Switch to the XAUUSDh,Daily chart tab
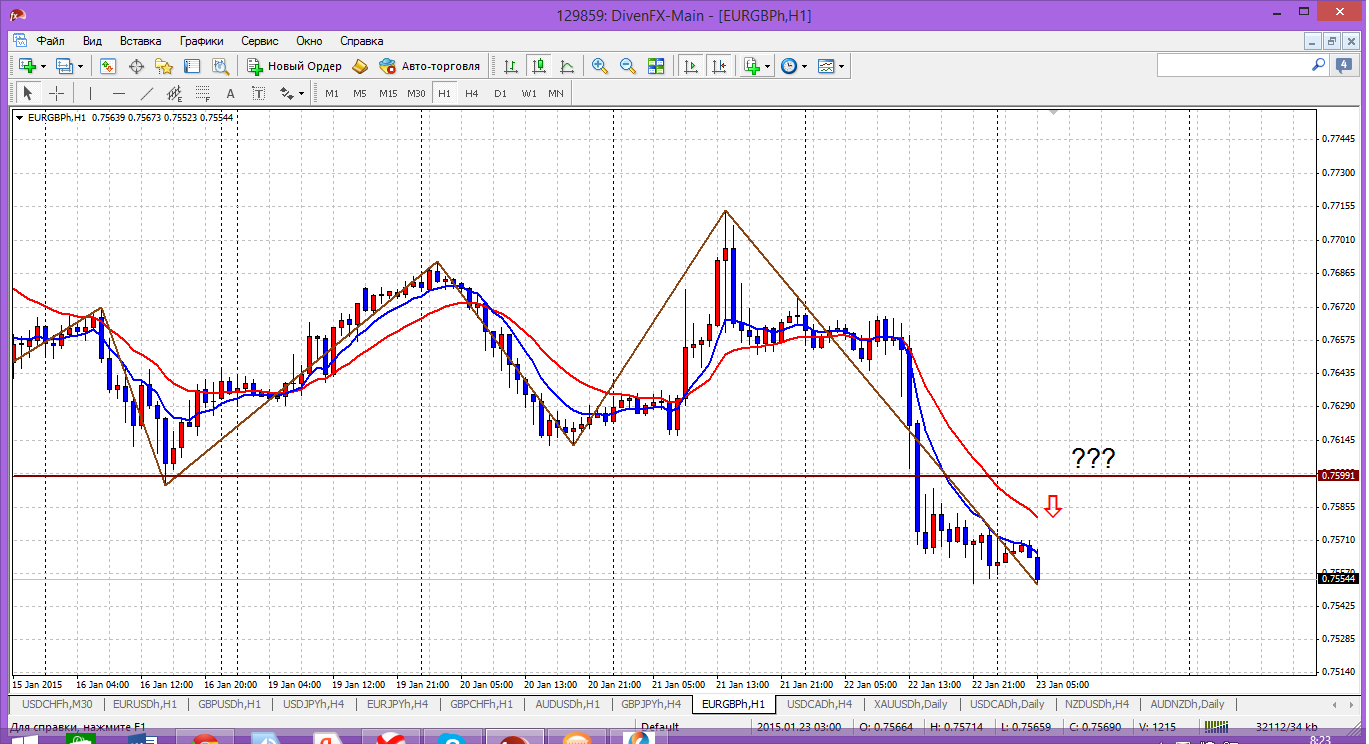Viewport: 1369px width, 744px height. click(x=911, y=704)
